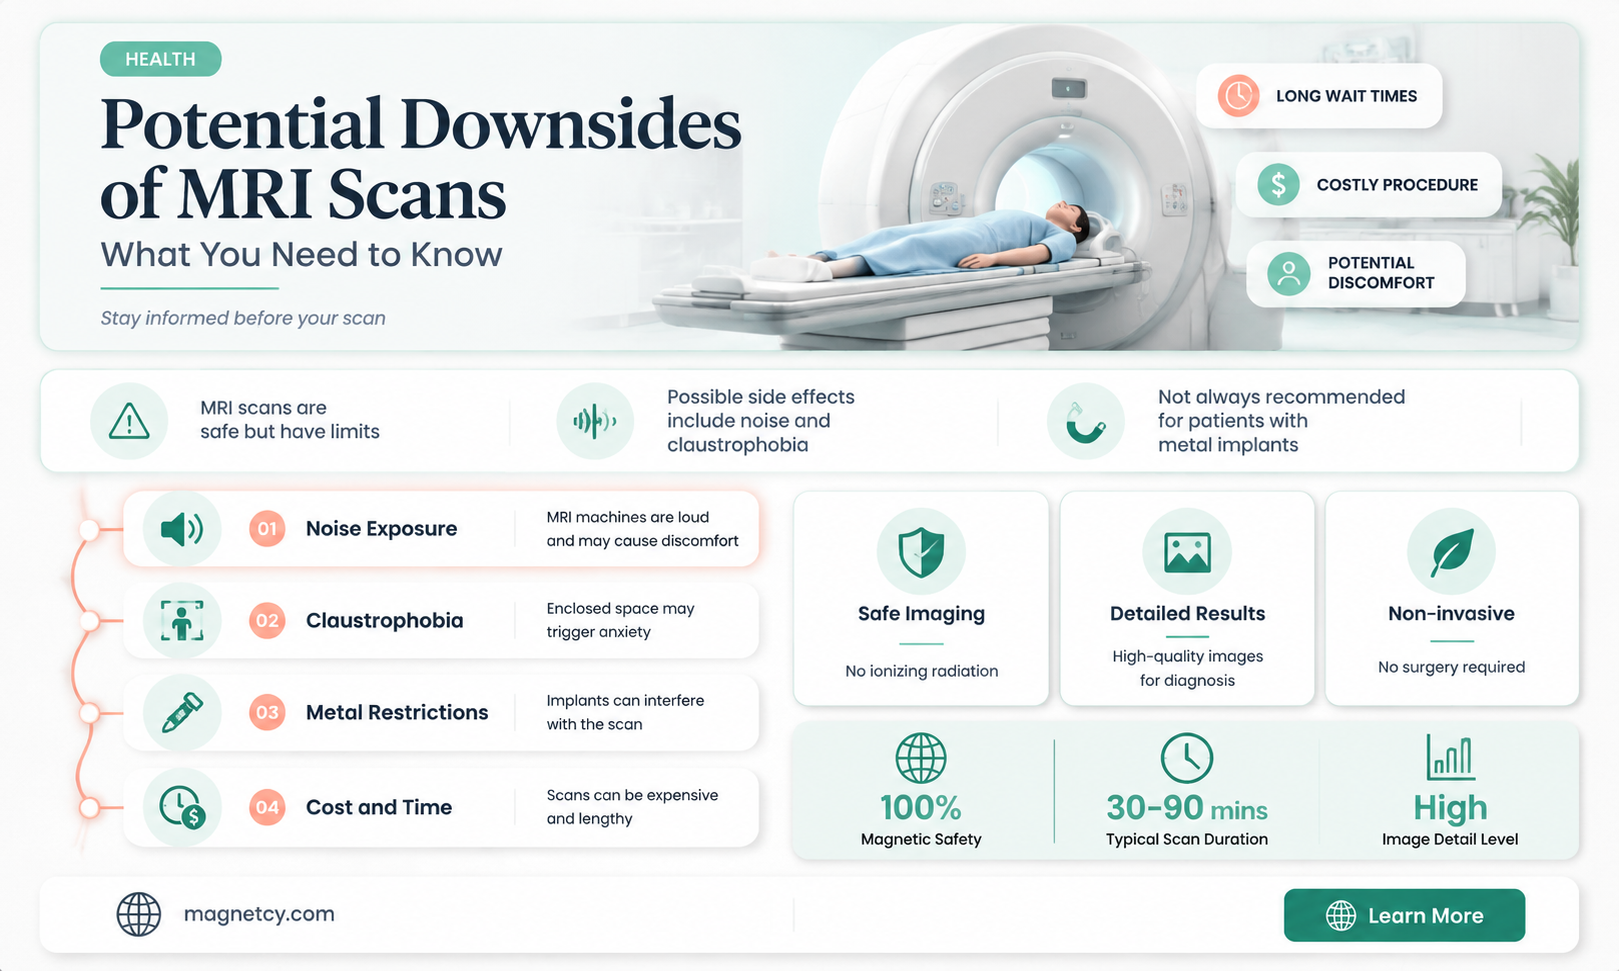Select the 01 number badge

[267, 528]
